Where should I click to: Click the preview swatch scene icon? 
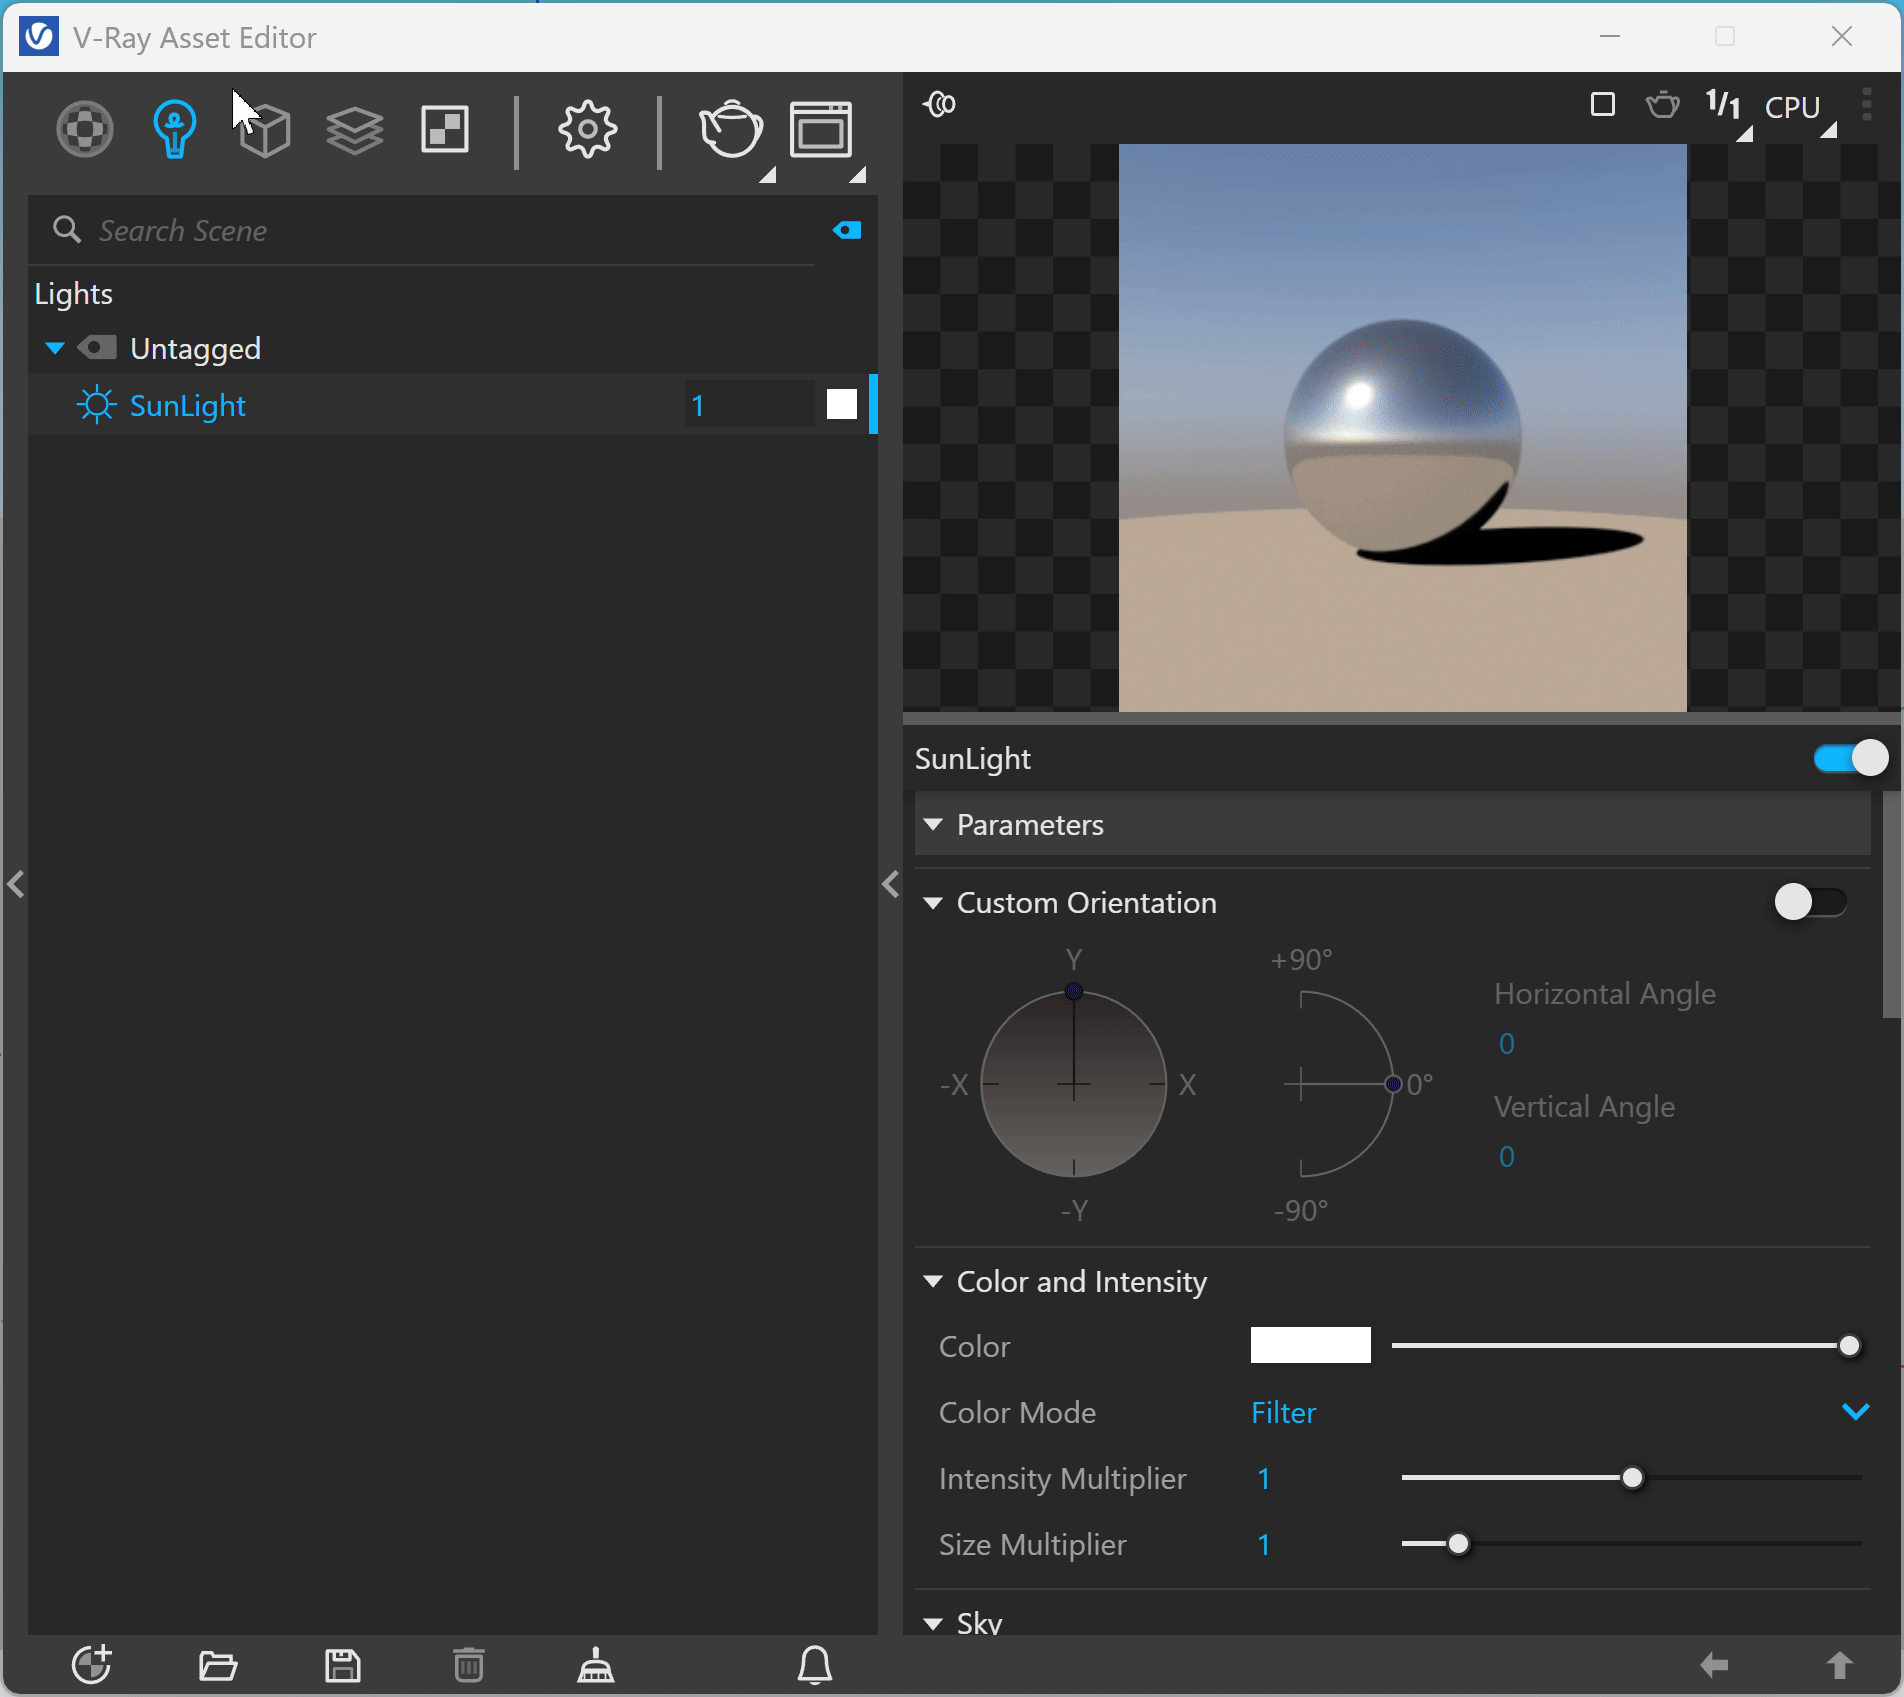[x=940, y=104]
